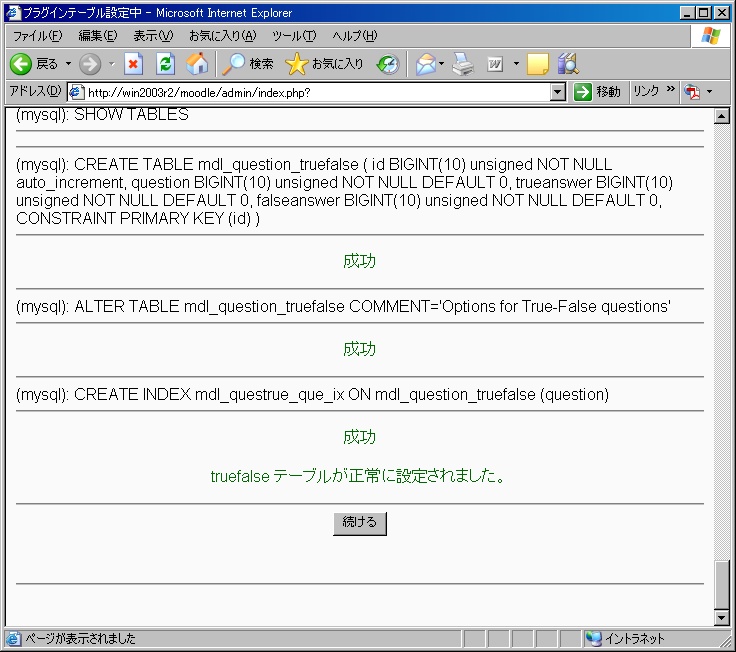Open the Forward history dropdown arrow
736x652 pixels.
tap(112, 63)
